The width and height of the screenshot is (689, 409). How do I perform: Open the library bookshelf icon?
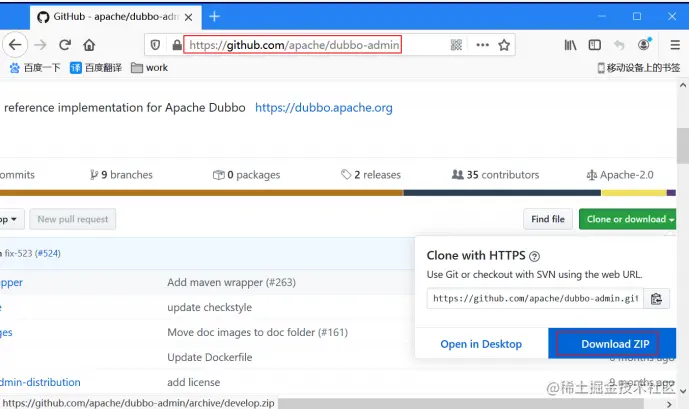(x=570, y=45)
